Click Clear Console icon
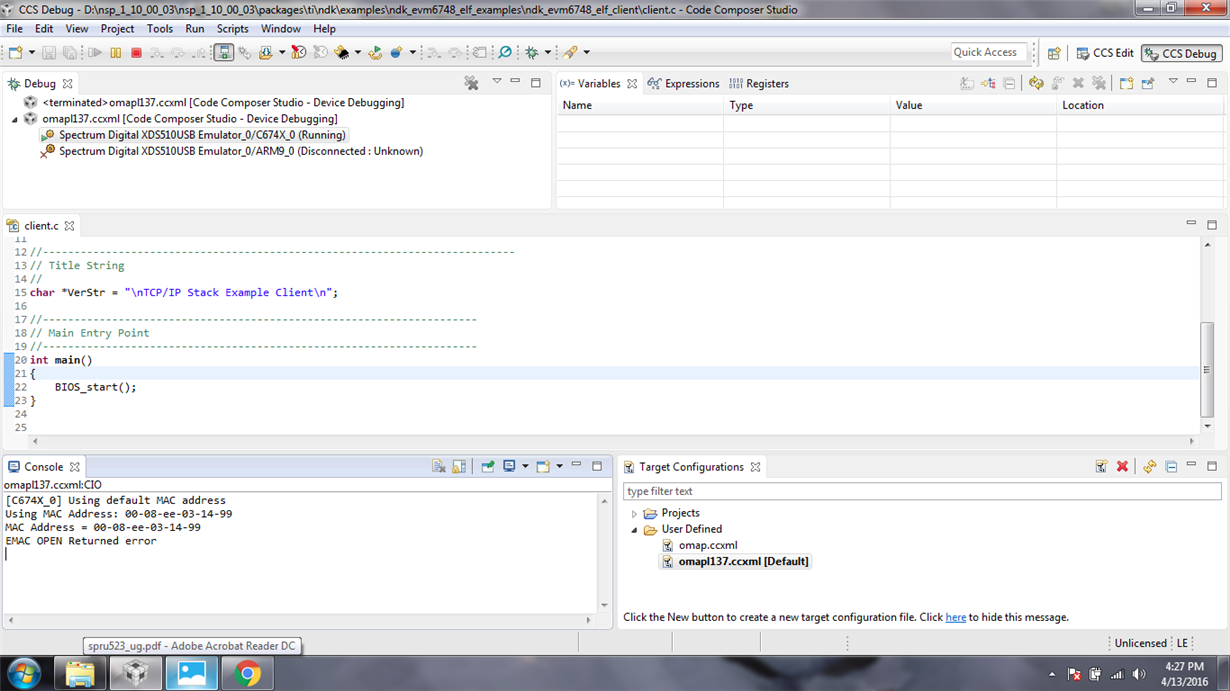 (438, 466)
